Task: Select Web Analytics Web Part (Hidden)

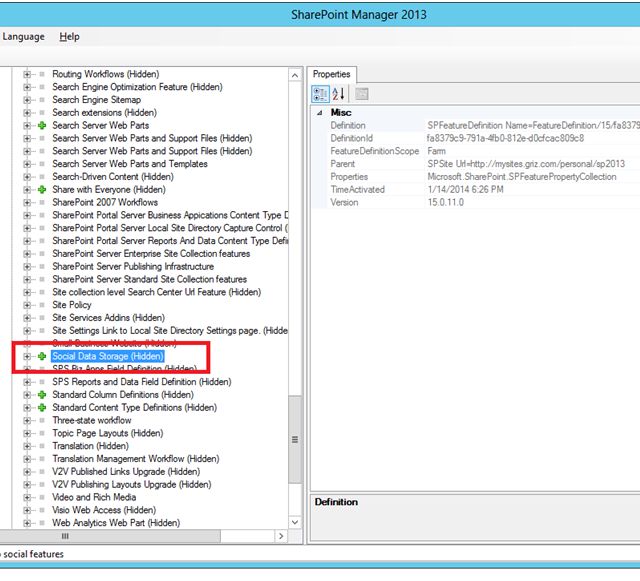Action: 116,523
